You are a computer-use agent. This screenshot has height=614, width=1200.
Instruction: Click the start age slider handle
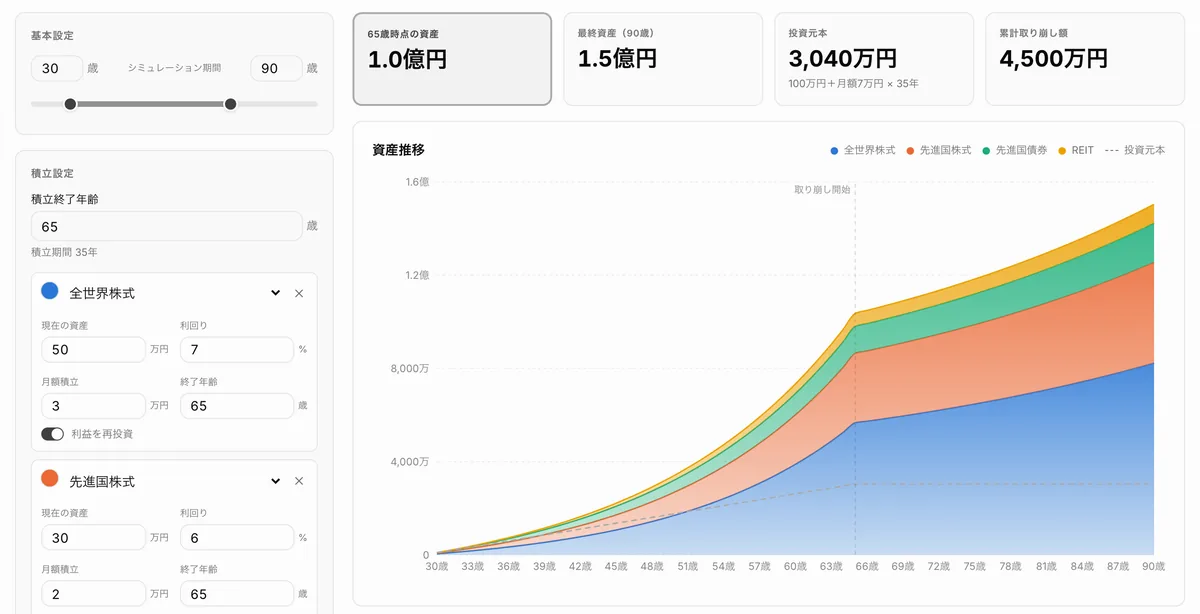tap(70, 104)
